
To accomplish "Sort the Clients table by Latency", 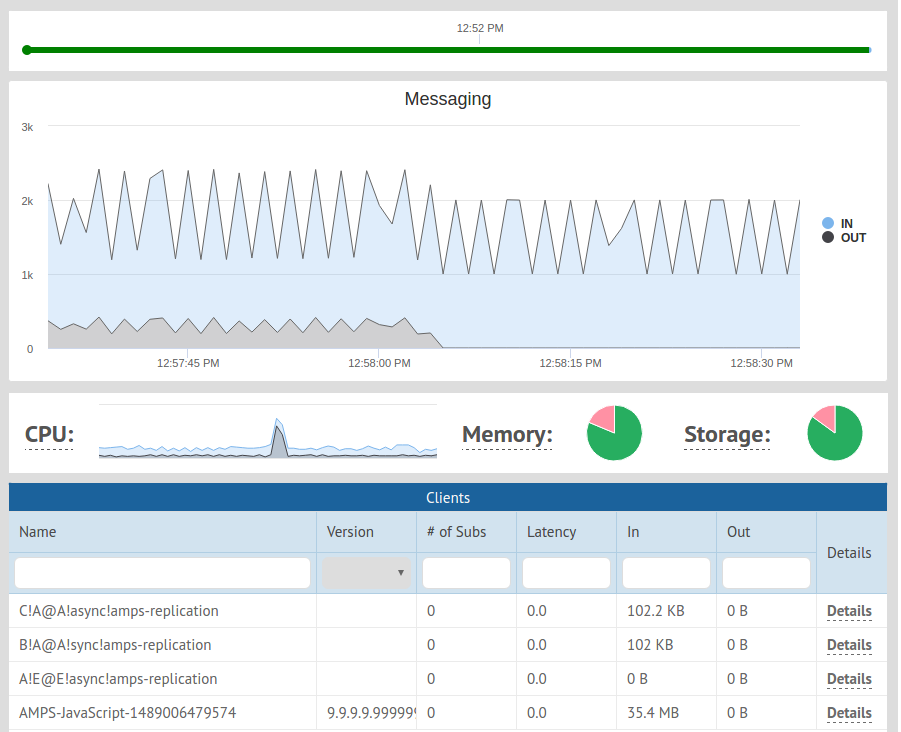I will coord(551,532).
